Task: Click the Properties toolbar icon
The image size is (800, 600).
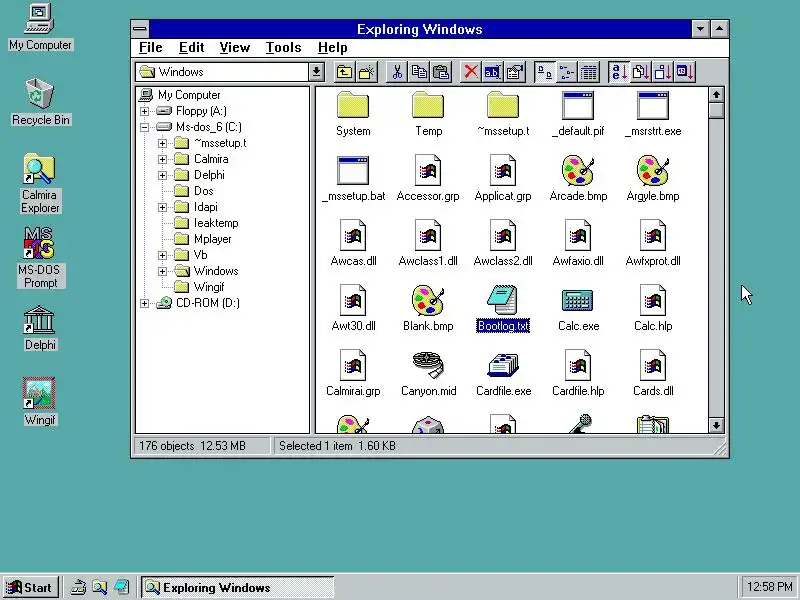Action: 515,72
